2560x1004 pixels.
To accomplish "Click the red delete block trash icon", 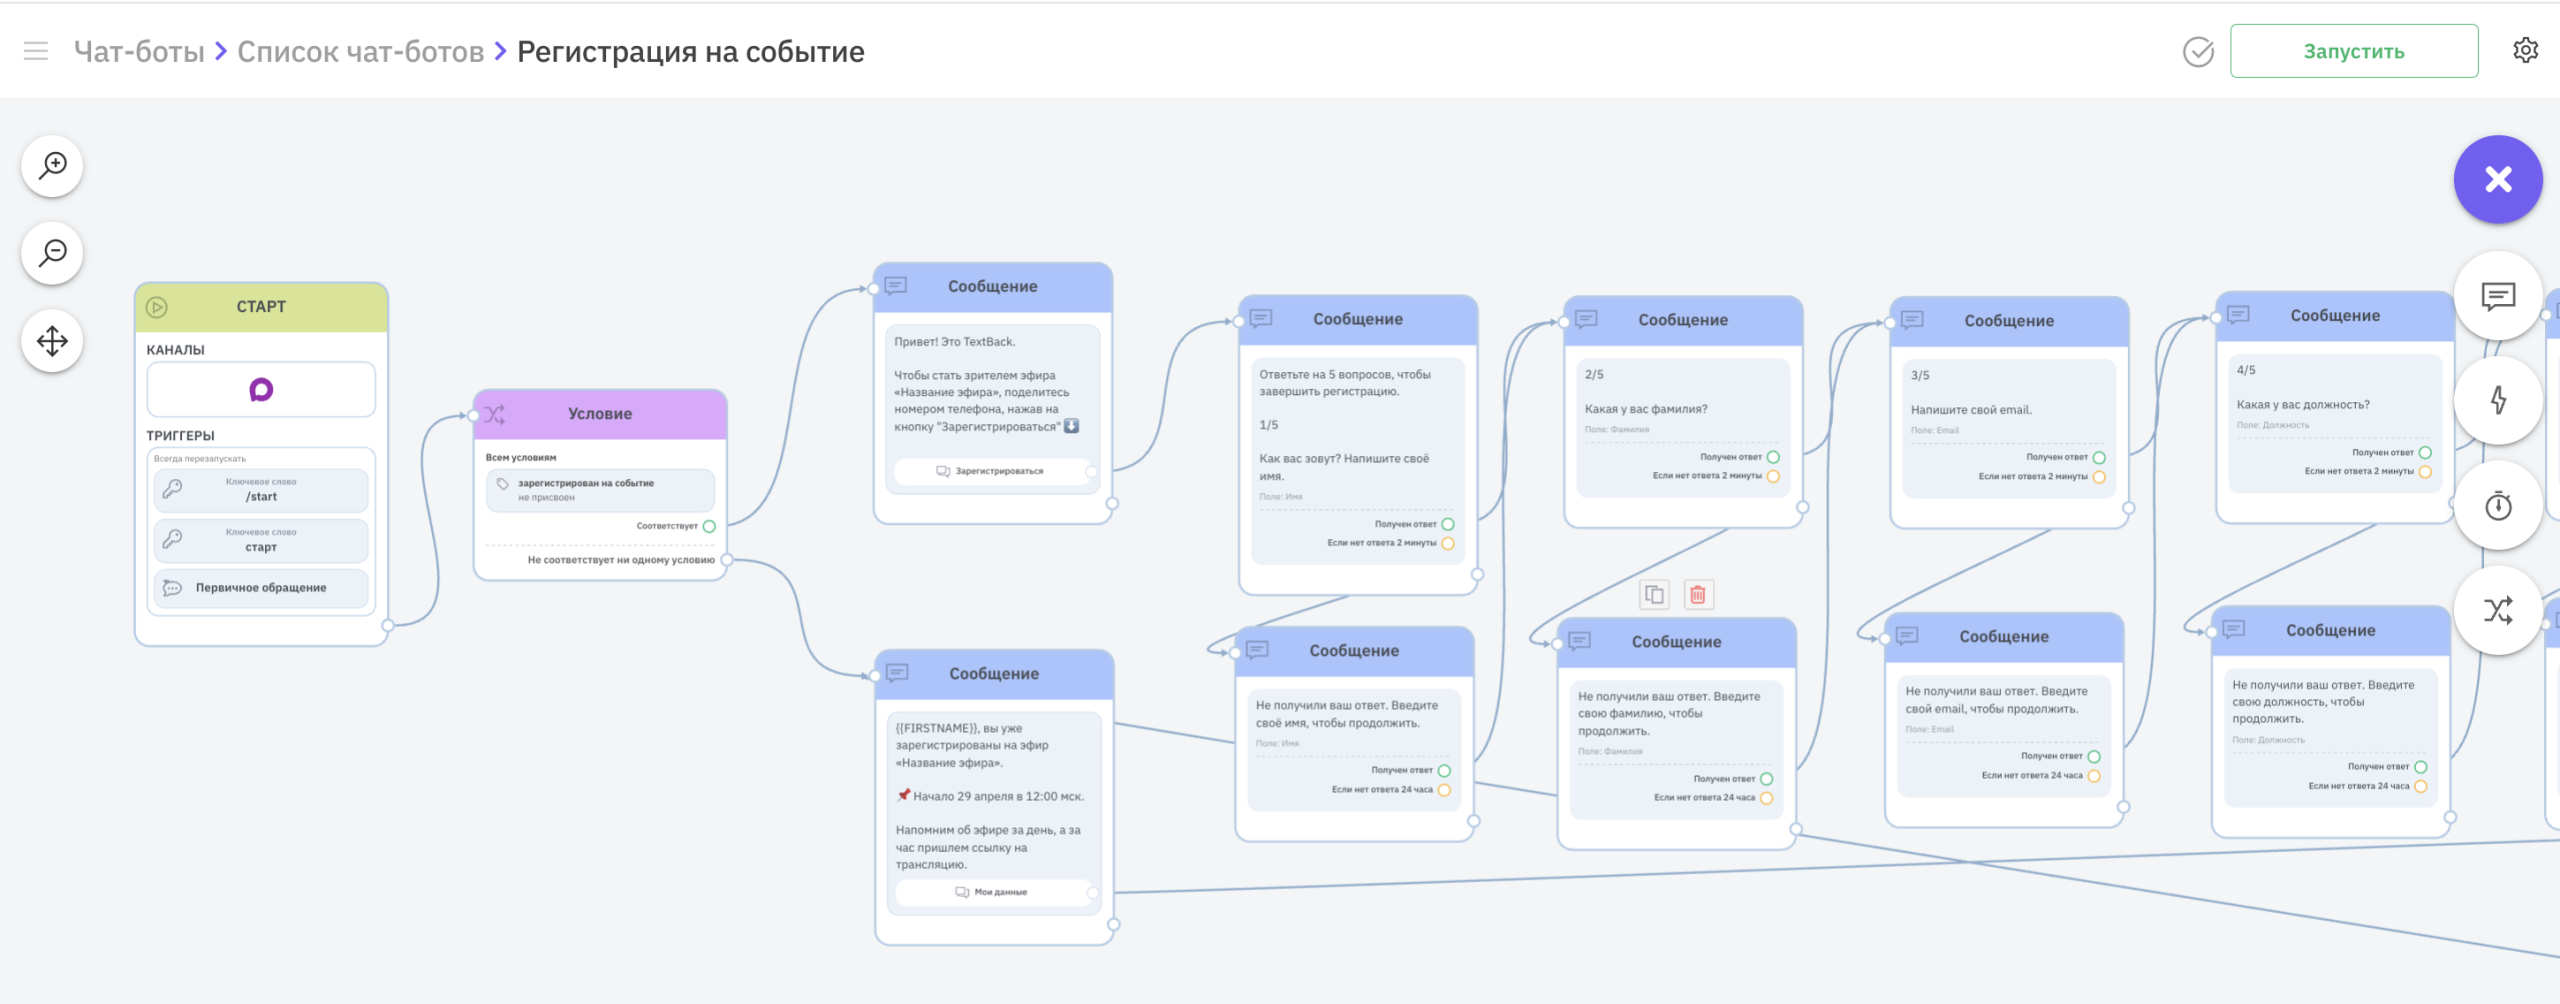I will pos(1698,595).
